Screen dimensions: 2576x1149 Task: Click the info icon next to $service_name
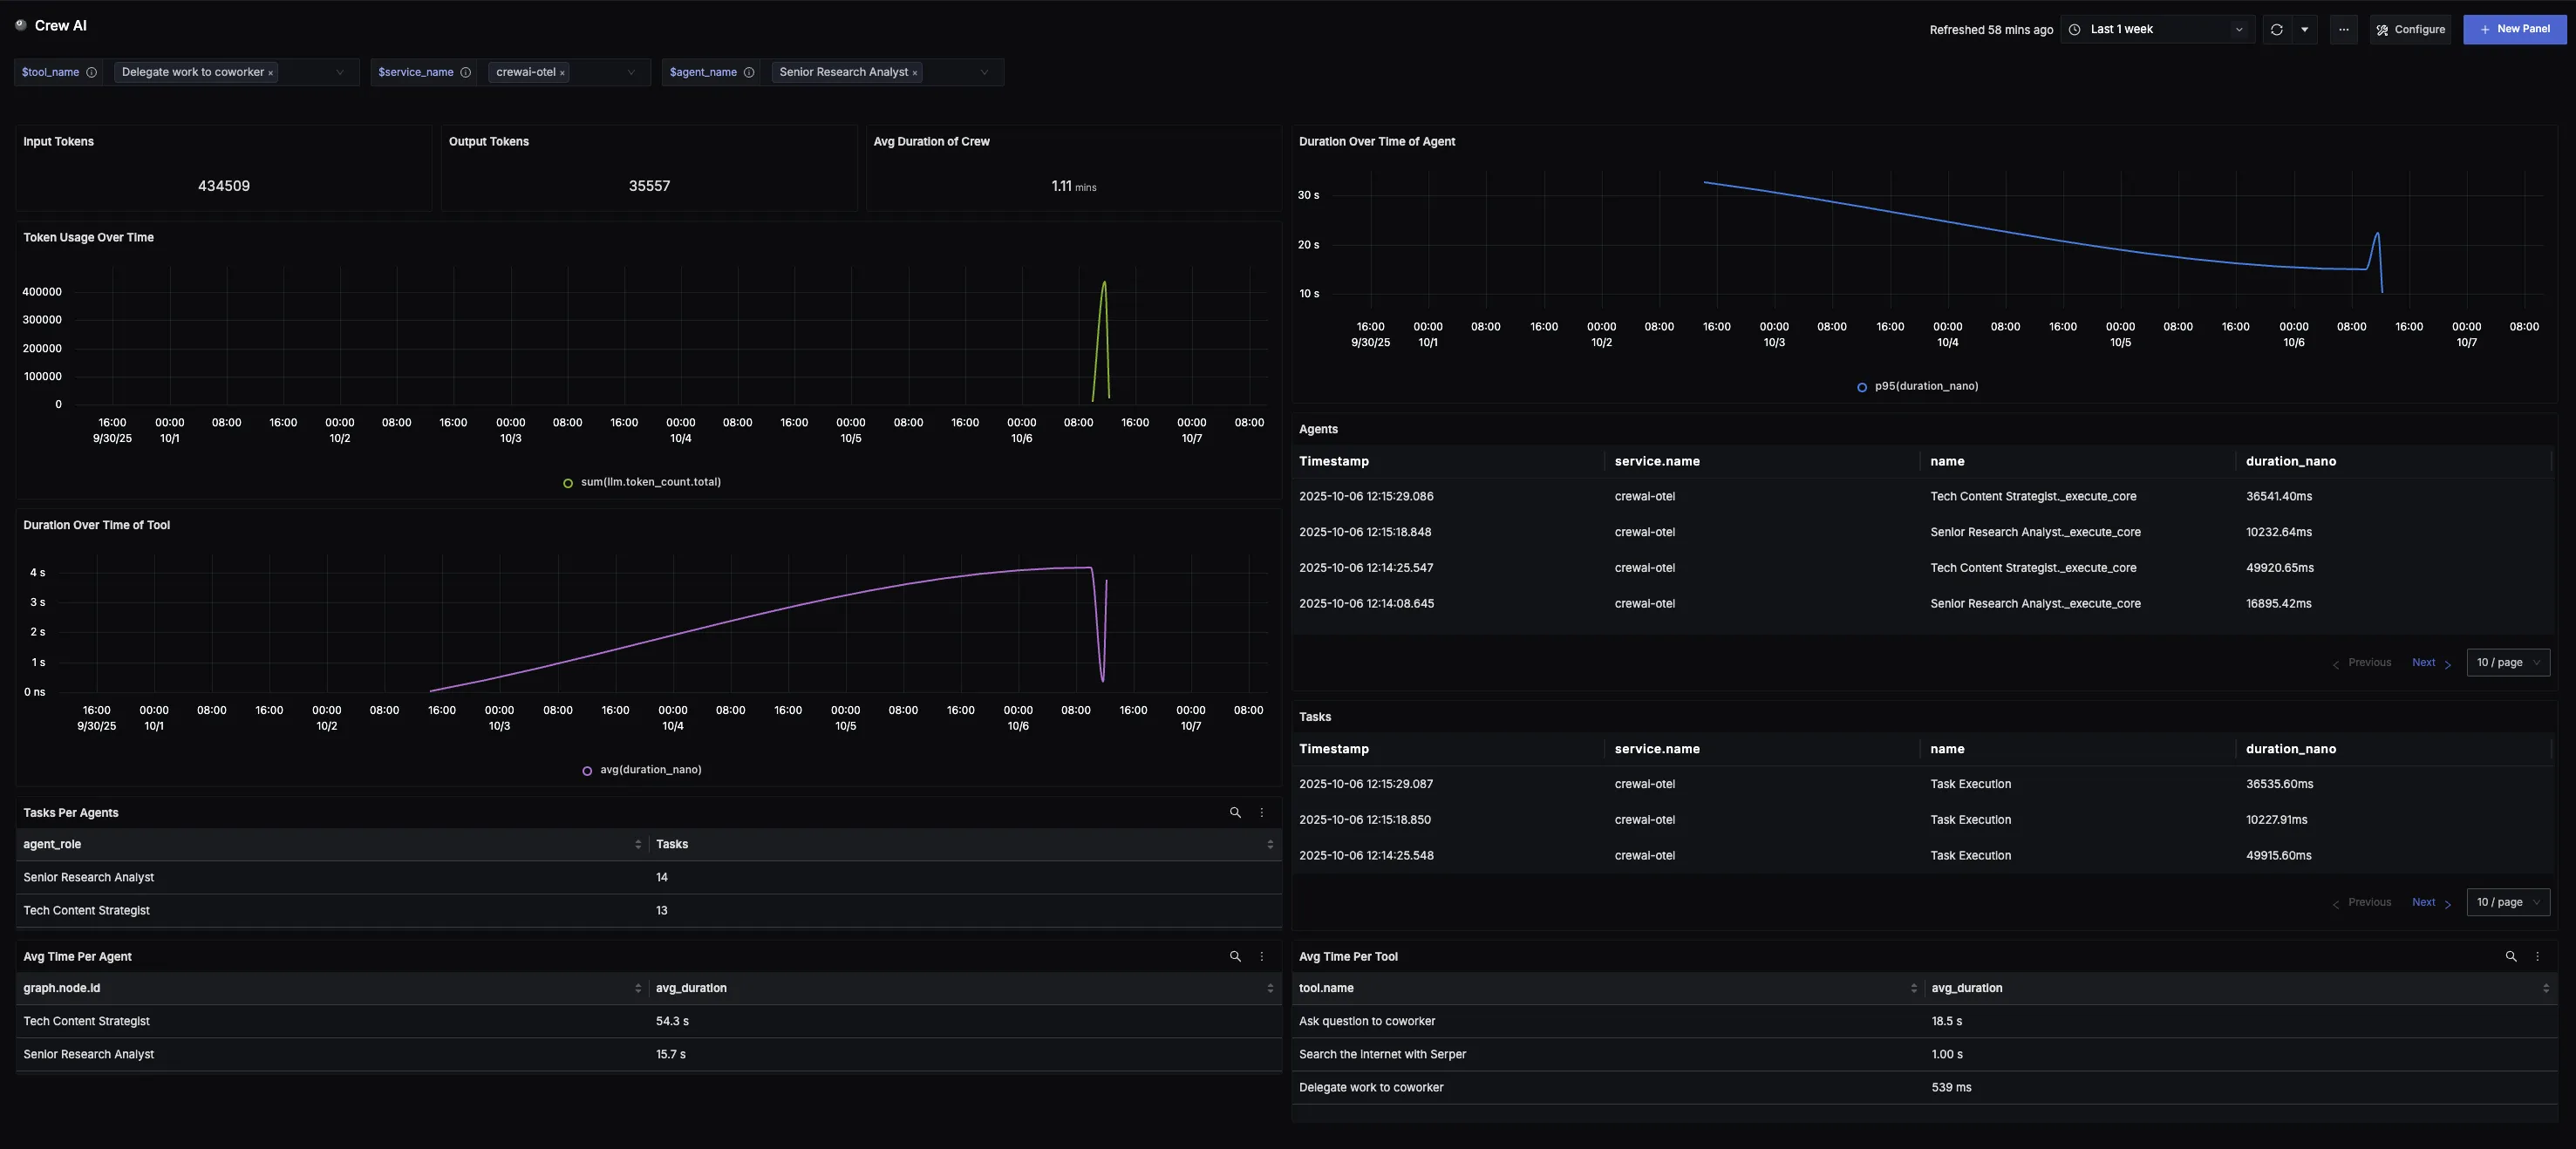click(466, 72)
